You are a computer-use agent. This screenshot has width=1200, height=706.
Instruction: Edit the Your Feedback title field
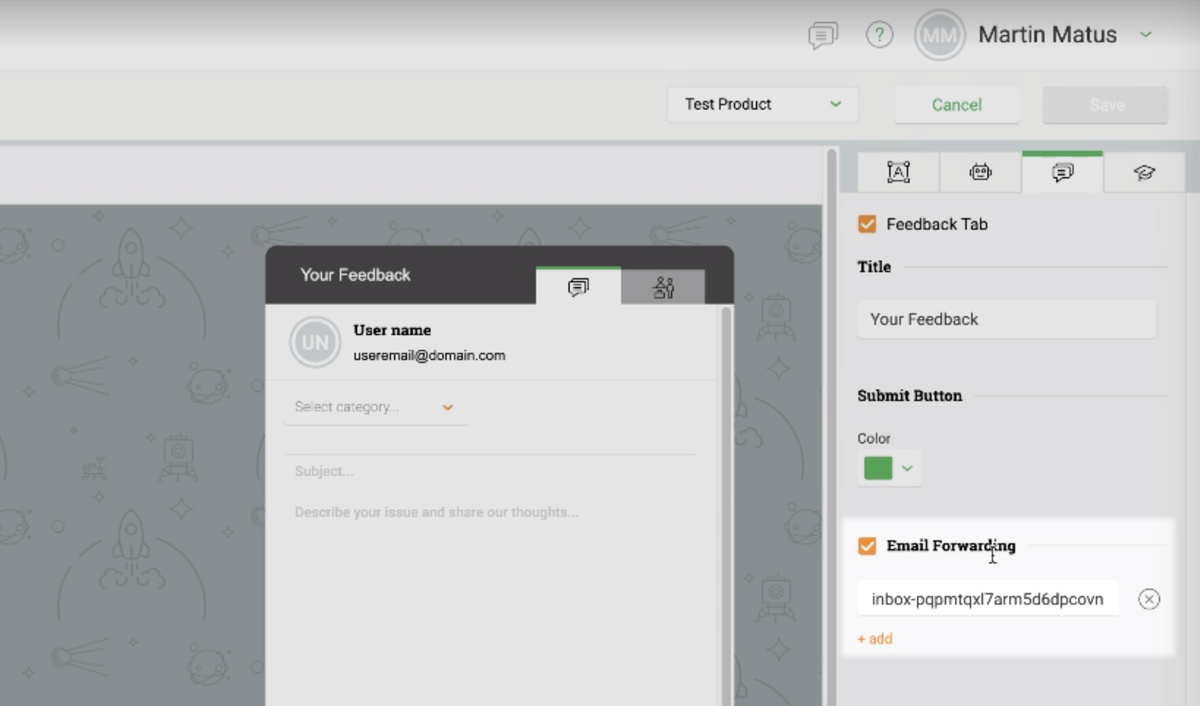pos(1007,319)
